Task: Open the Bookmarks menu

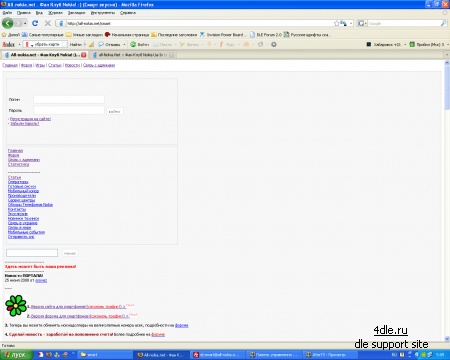Action: click(76, 13)
